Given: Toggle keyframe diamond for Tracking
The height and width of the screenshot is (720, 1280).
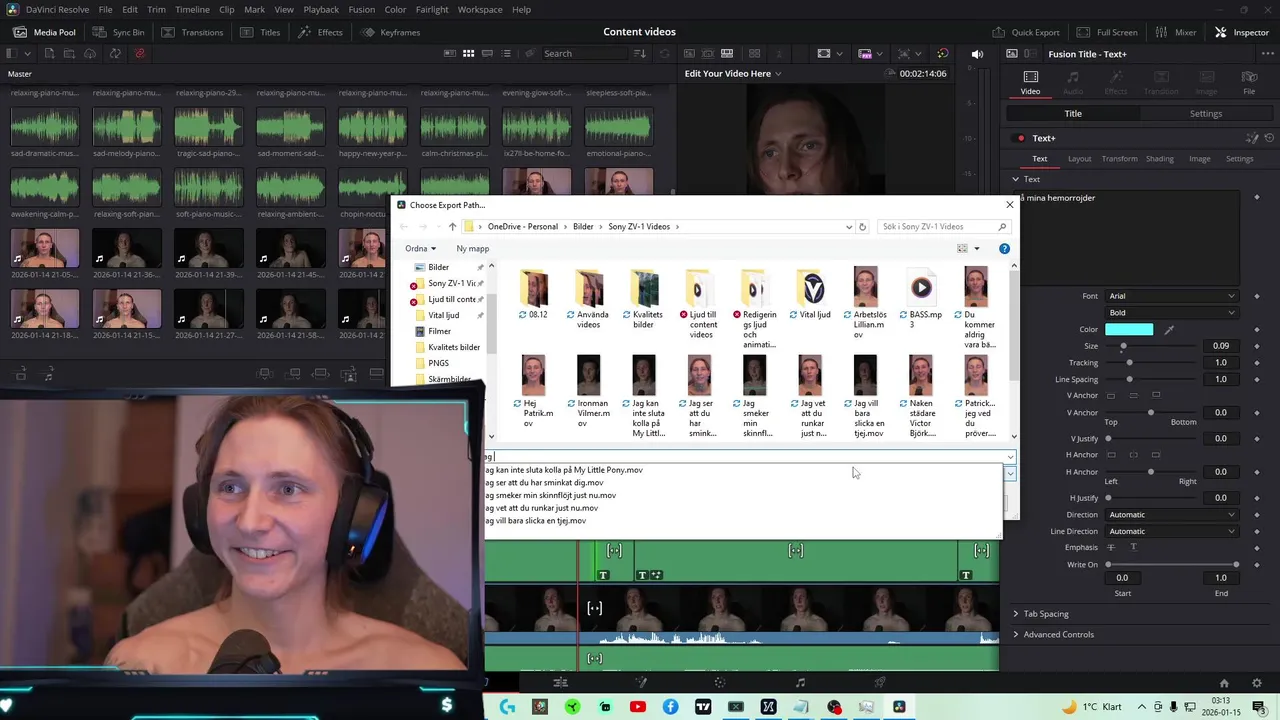Looking at the screenshot, I should click(1257, 363).
